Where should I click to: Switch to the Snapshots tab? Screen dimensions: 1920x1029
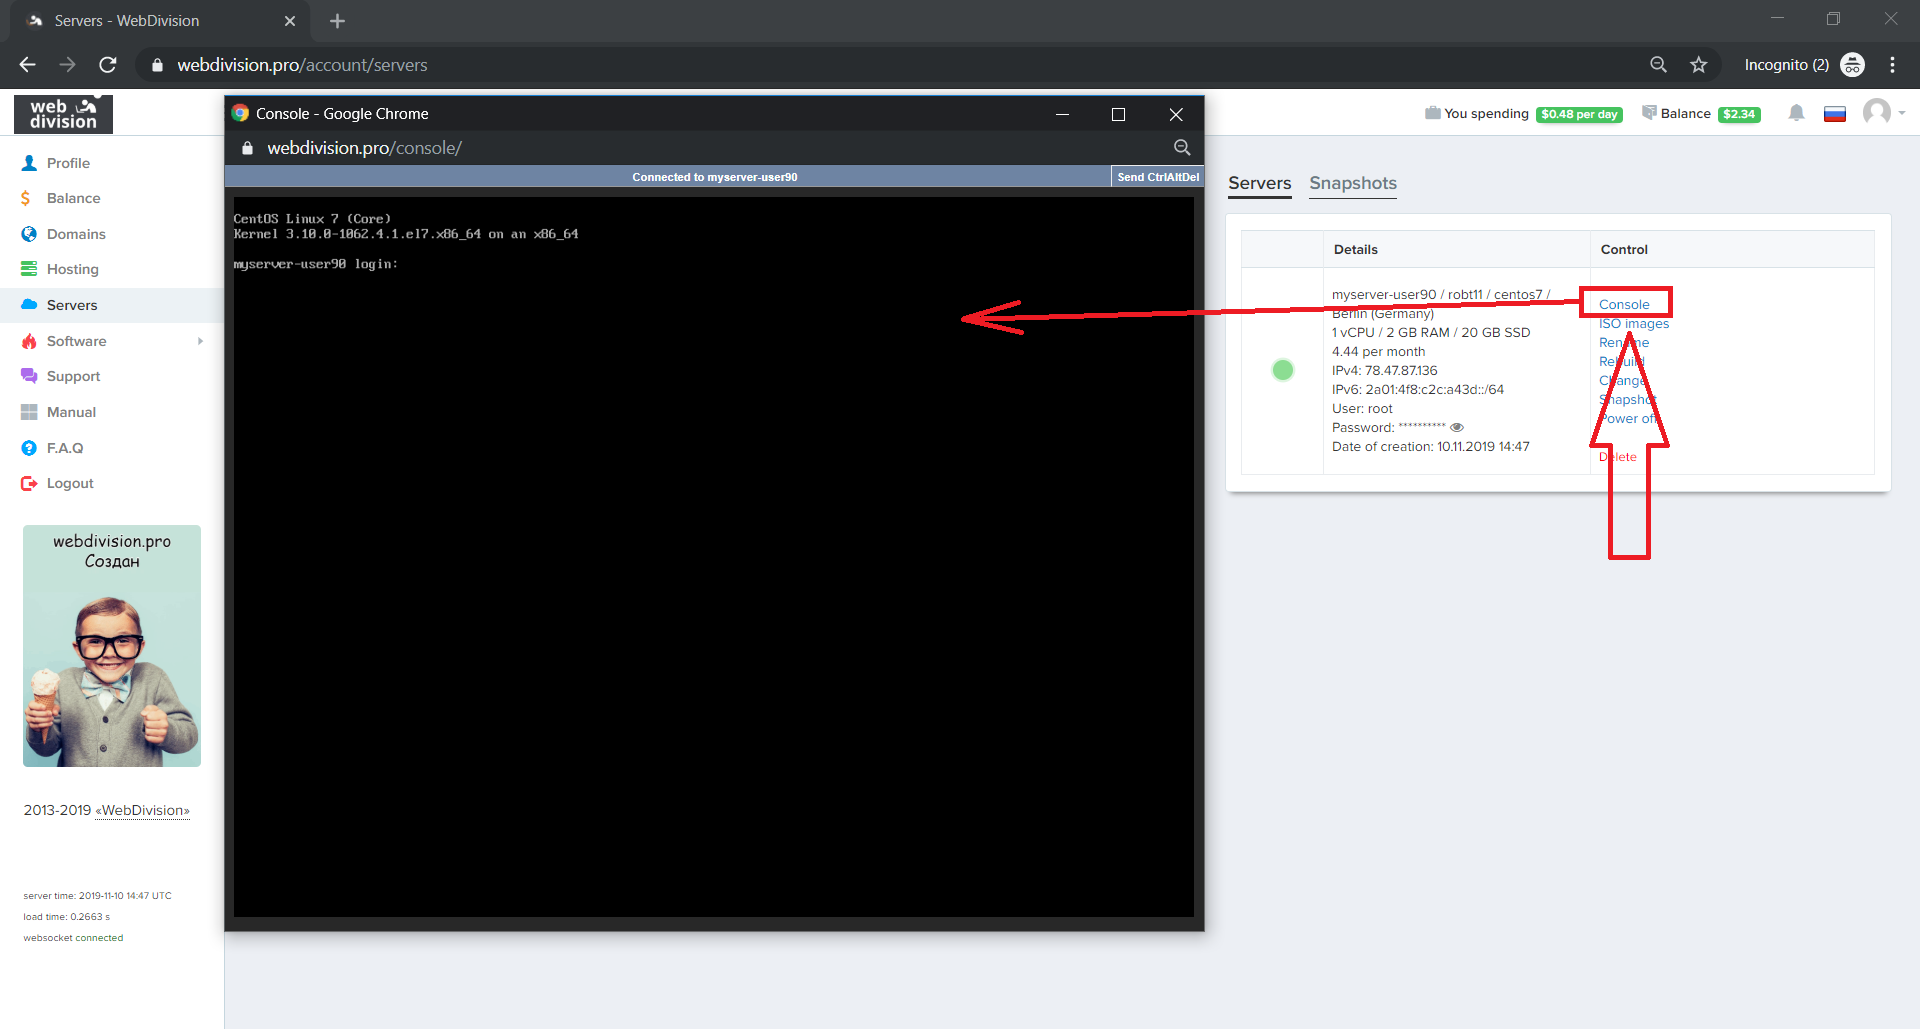[1352, 183]
